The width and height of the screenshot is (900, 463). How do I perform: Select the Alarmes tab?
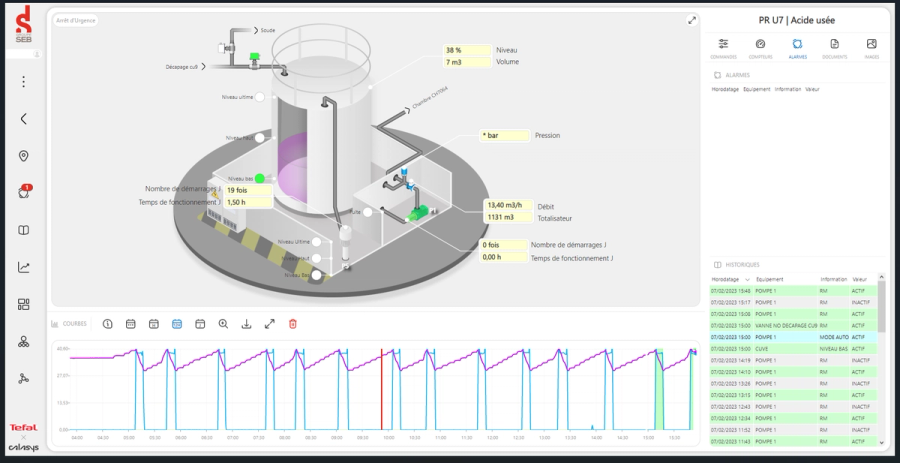click(x=797, y=48)
